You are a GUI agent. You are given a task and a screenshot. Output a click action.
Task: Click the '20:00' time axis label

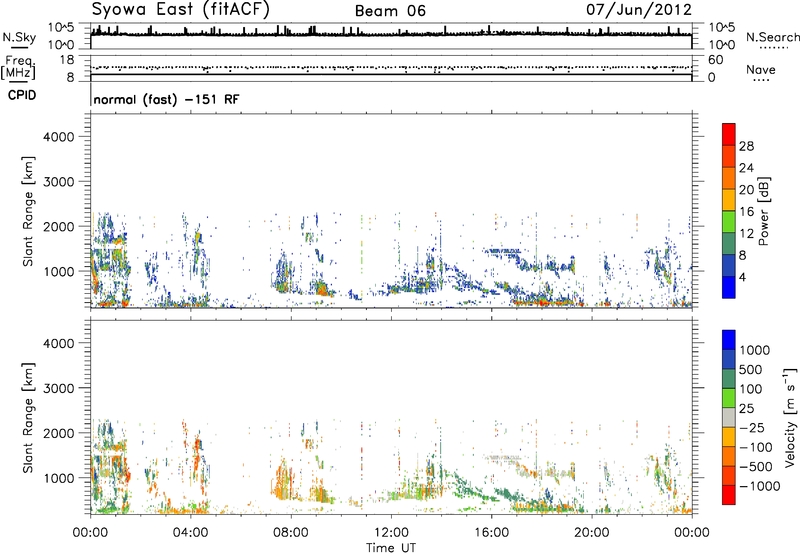591,533
